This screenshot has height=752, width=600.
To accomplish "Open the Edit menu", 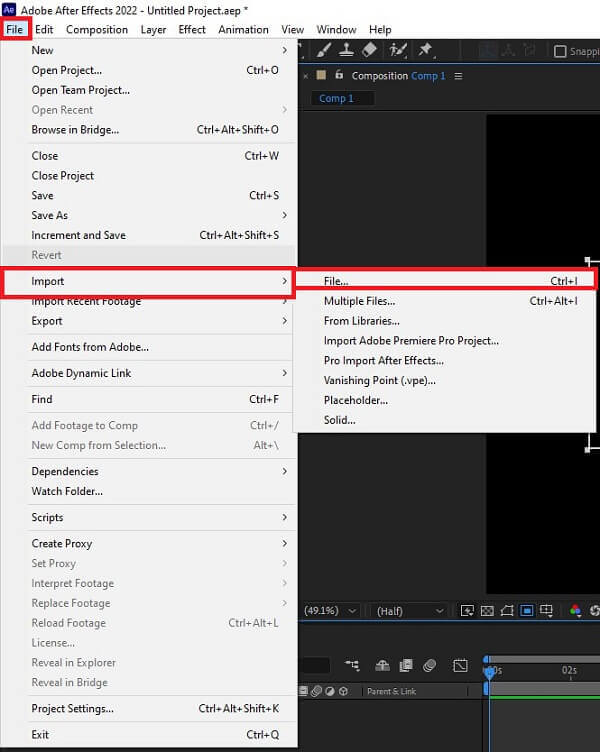I will [x=44, y=29].
